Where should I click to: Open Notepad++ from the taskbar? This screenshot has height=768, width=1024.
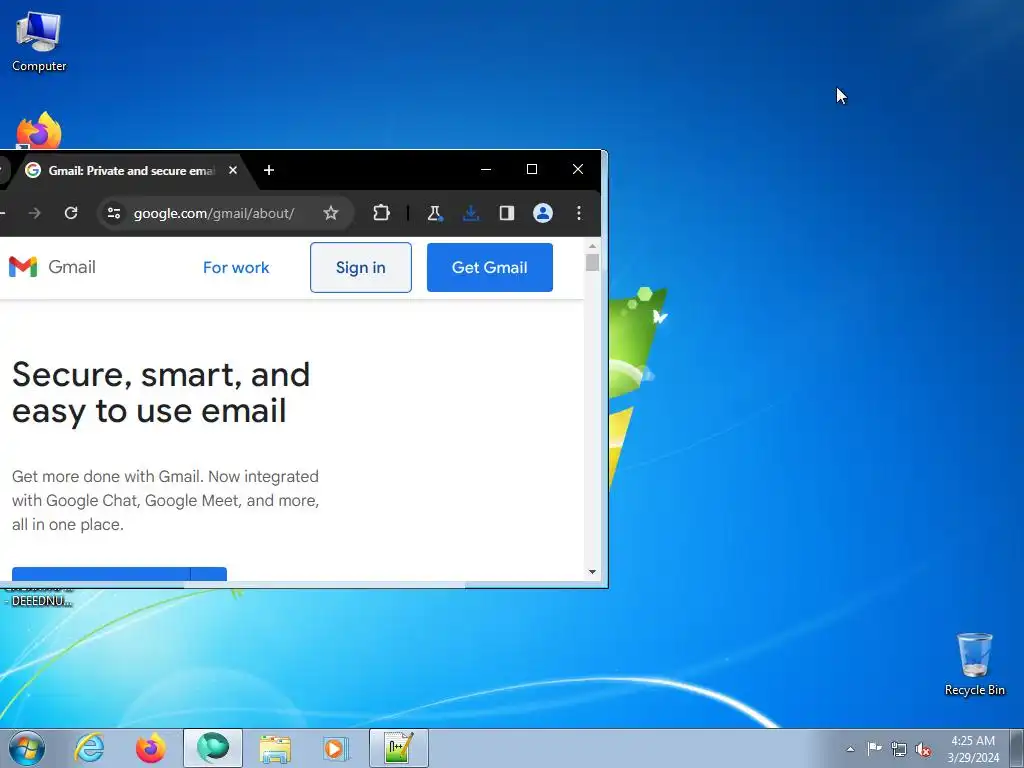coord(399,748)
